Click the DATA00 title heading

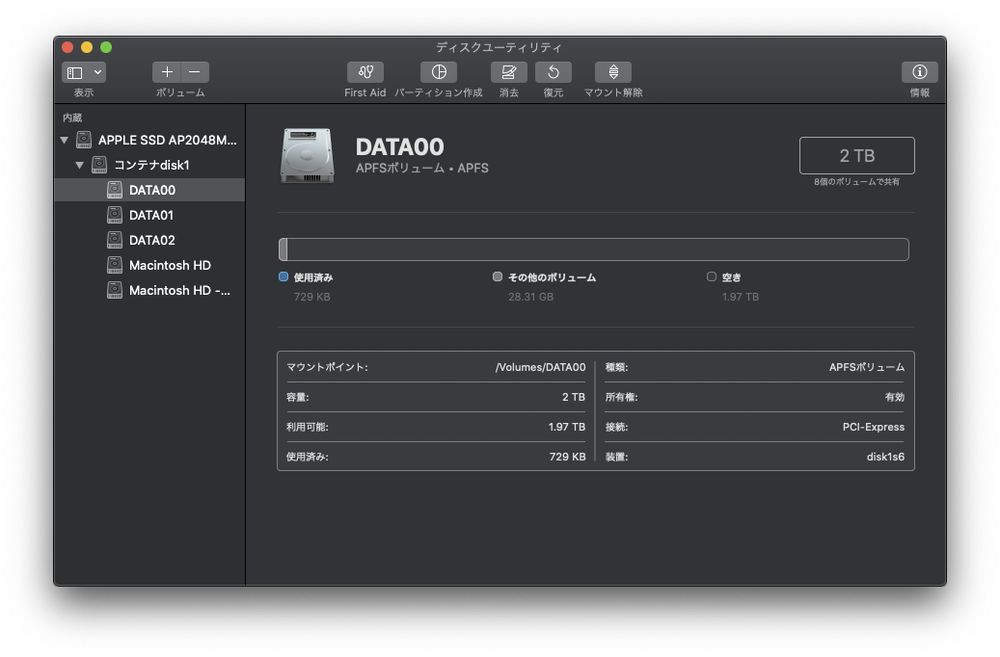click(400, 147)
